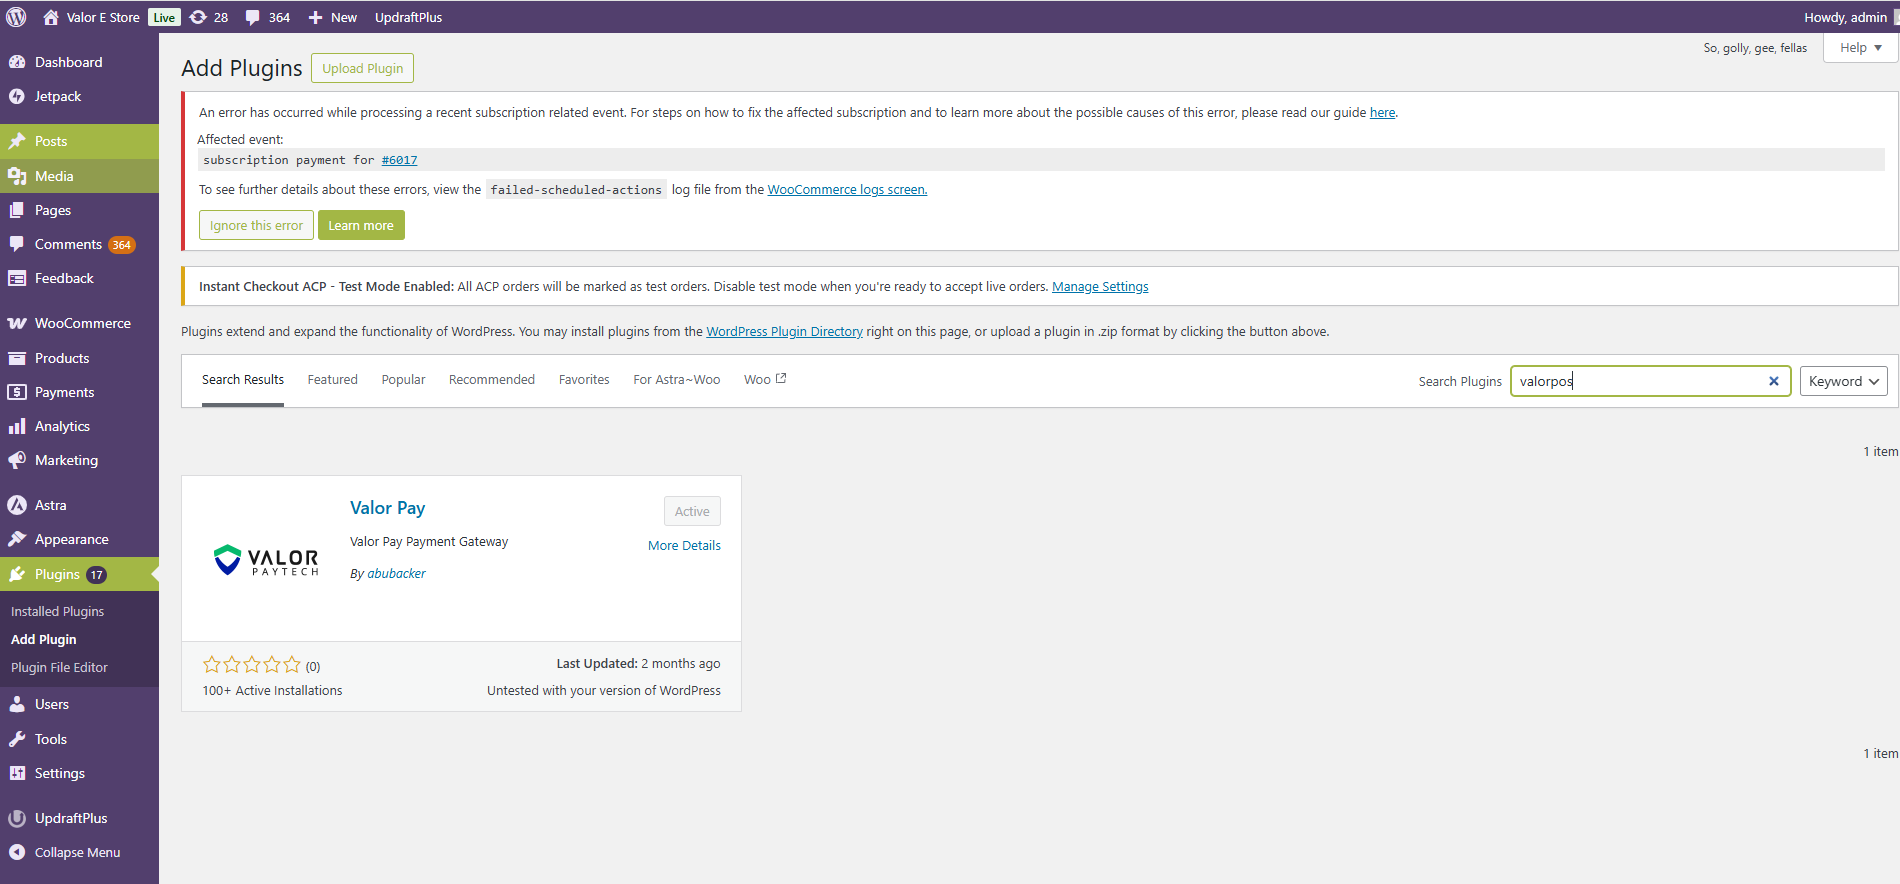Screen dimensions: 1900x884
Task: Click the Pages icon in sidebar
Action: click(x=17, y=210)
